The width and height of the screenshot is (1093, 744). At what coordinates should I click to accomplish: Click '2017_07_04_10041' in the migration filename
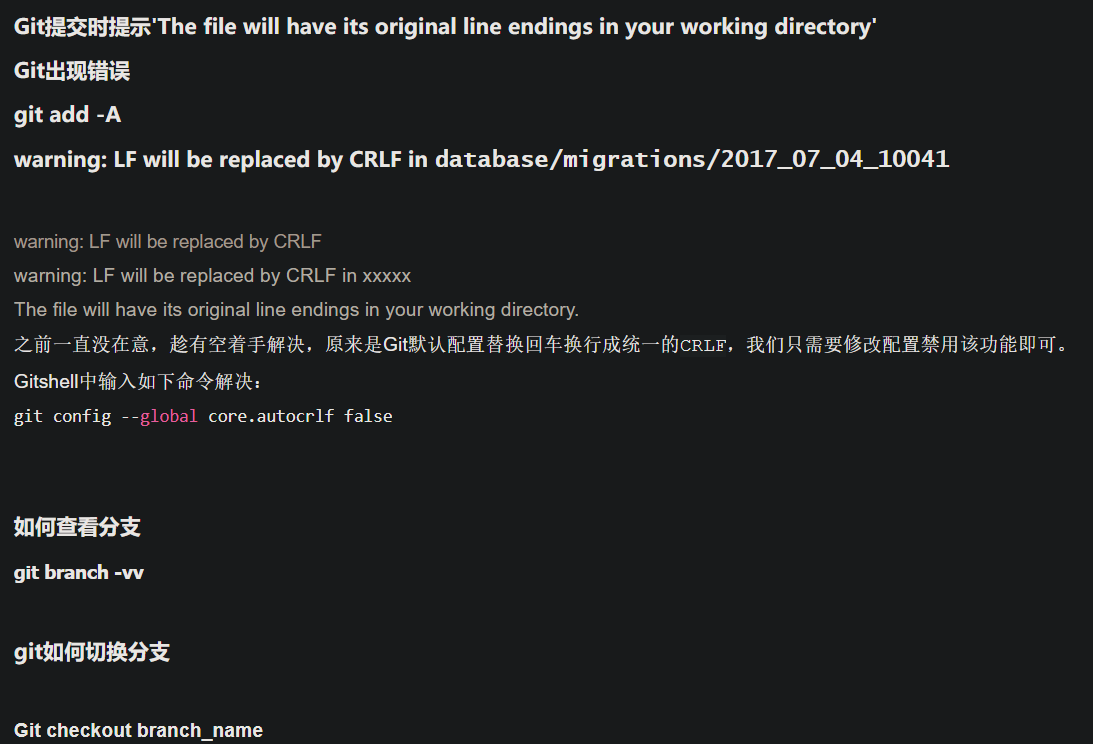835,160
